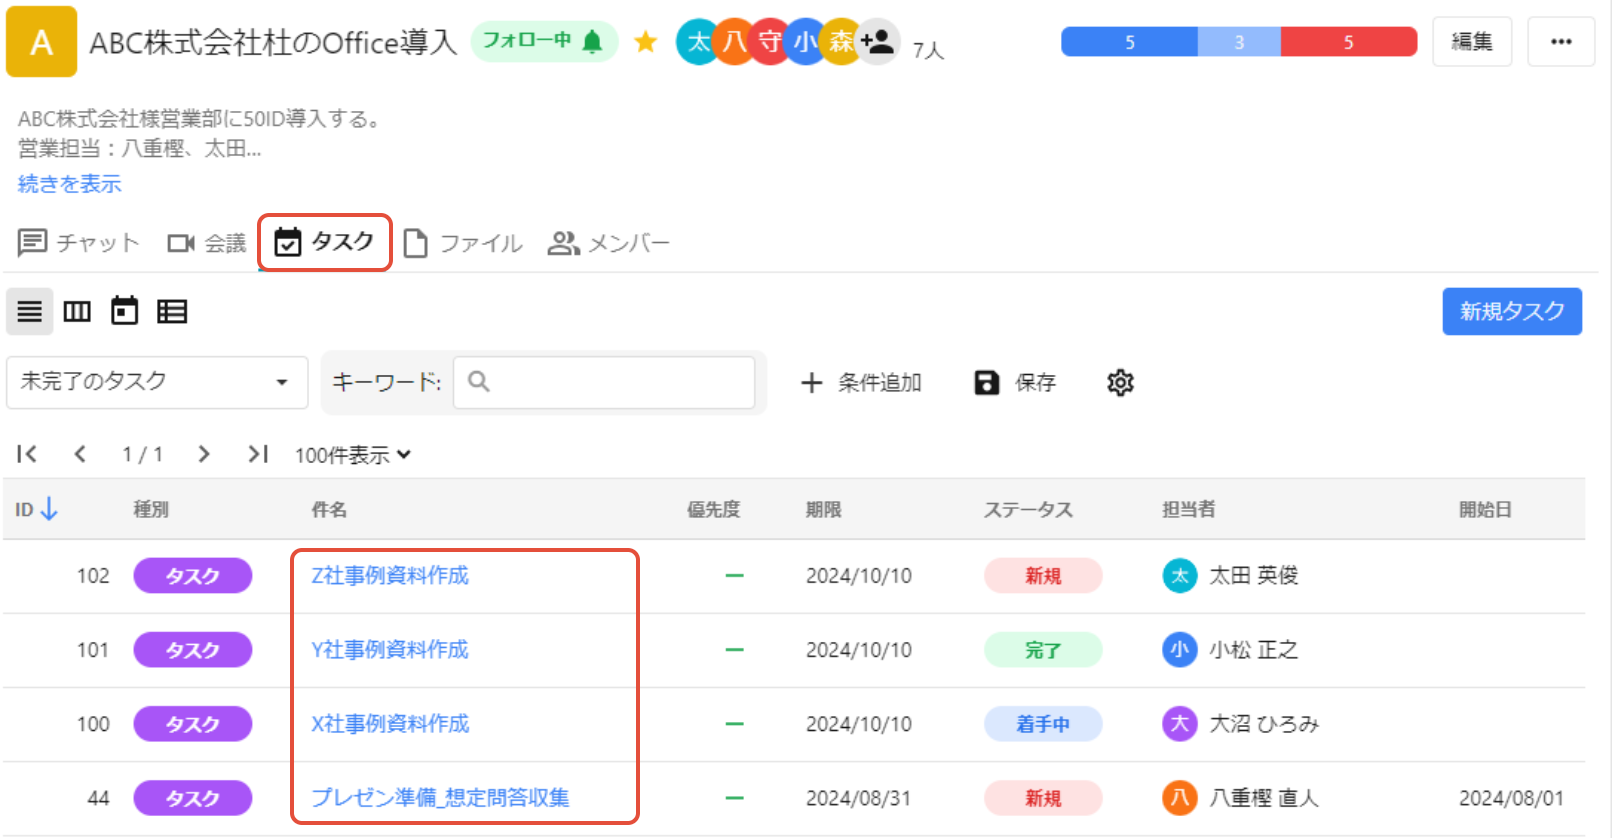Open task プレゼン準備_想定問答収集

440,798
